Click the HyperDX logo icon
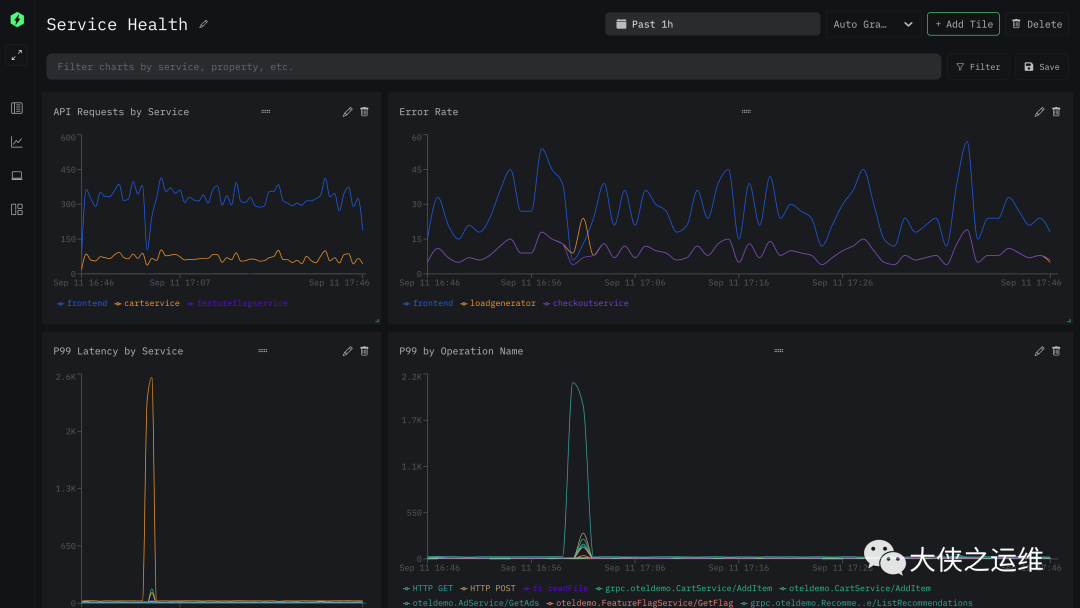The height and width of the screenshot is (608, 1080). click(x=17, y=19)
